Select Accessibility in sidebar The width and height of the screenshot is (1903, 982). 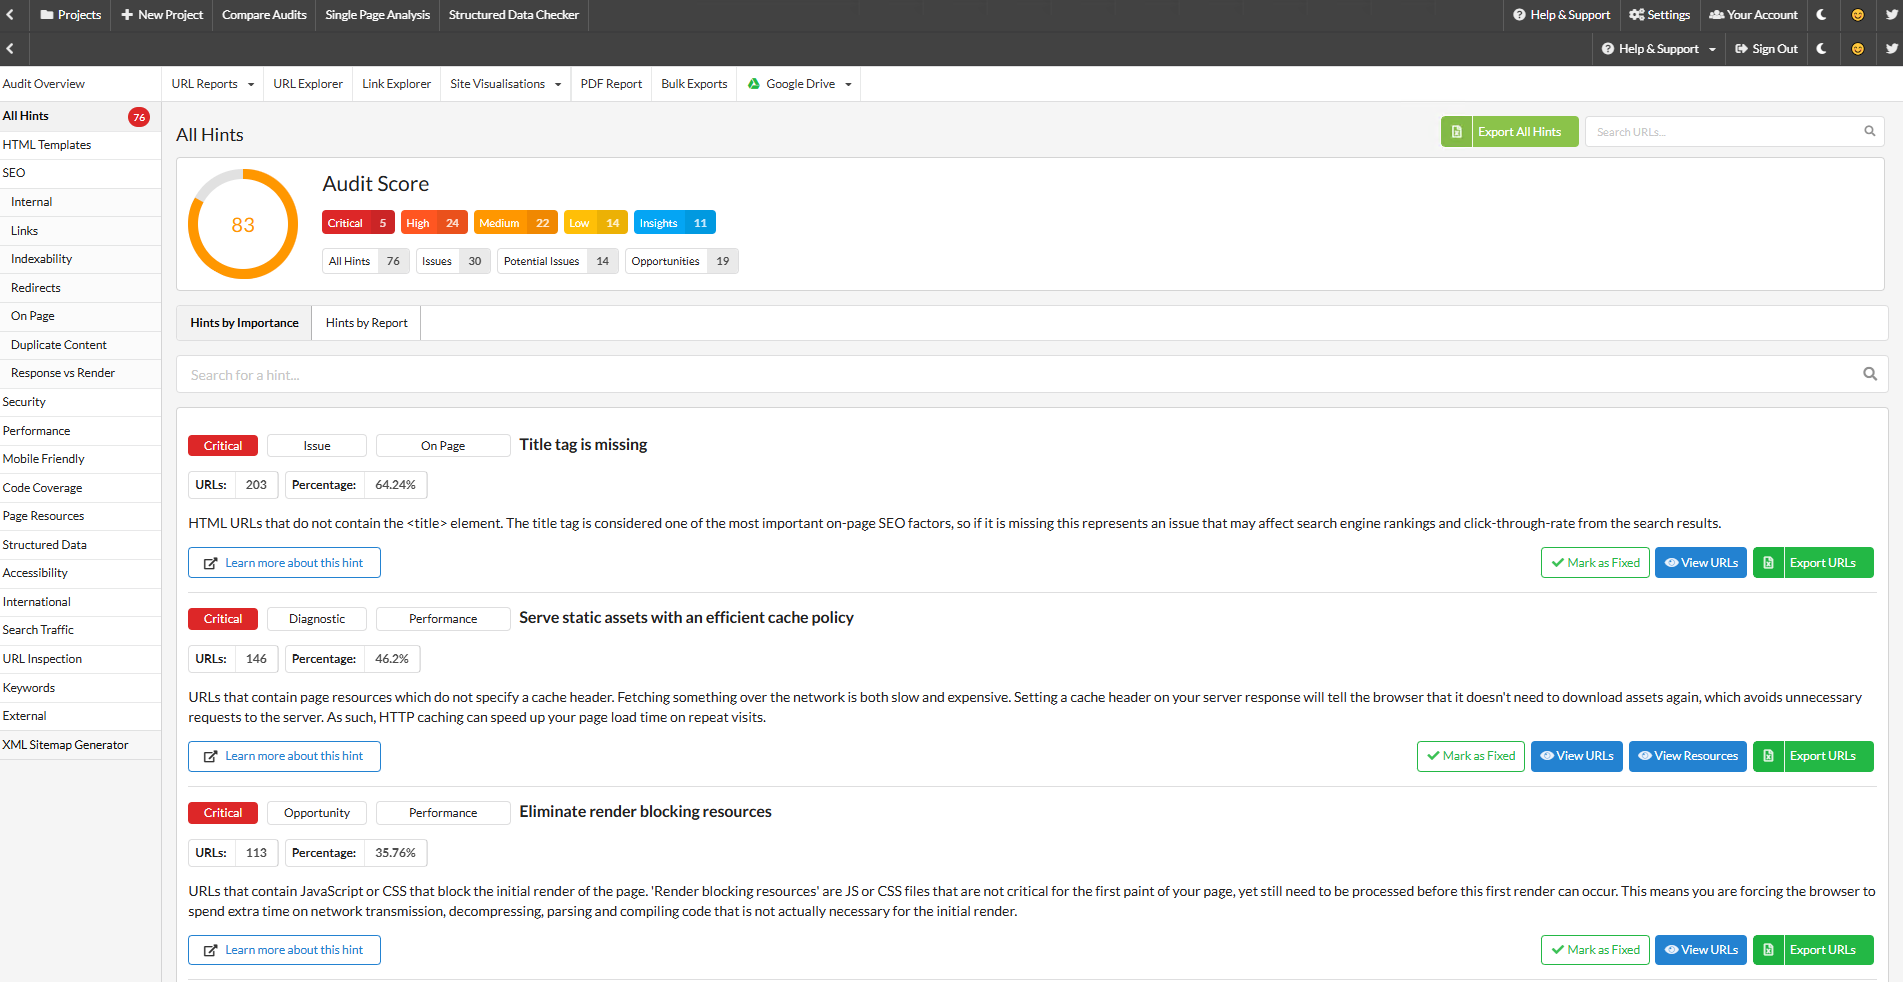pyautogui.click(x=80, y=573)
